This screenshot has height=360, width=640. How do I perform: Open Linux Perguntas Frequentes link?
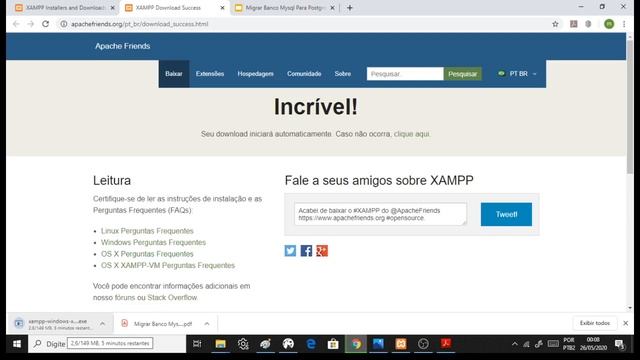pos(147,231)
